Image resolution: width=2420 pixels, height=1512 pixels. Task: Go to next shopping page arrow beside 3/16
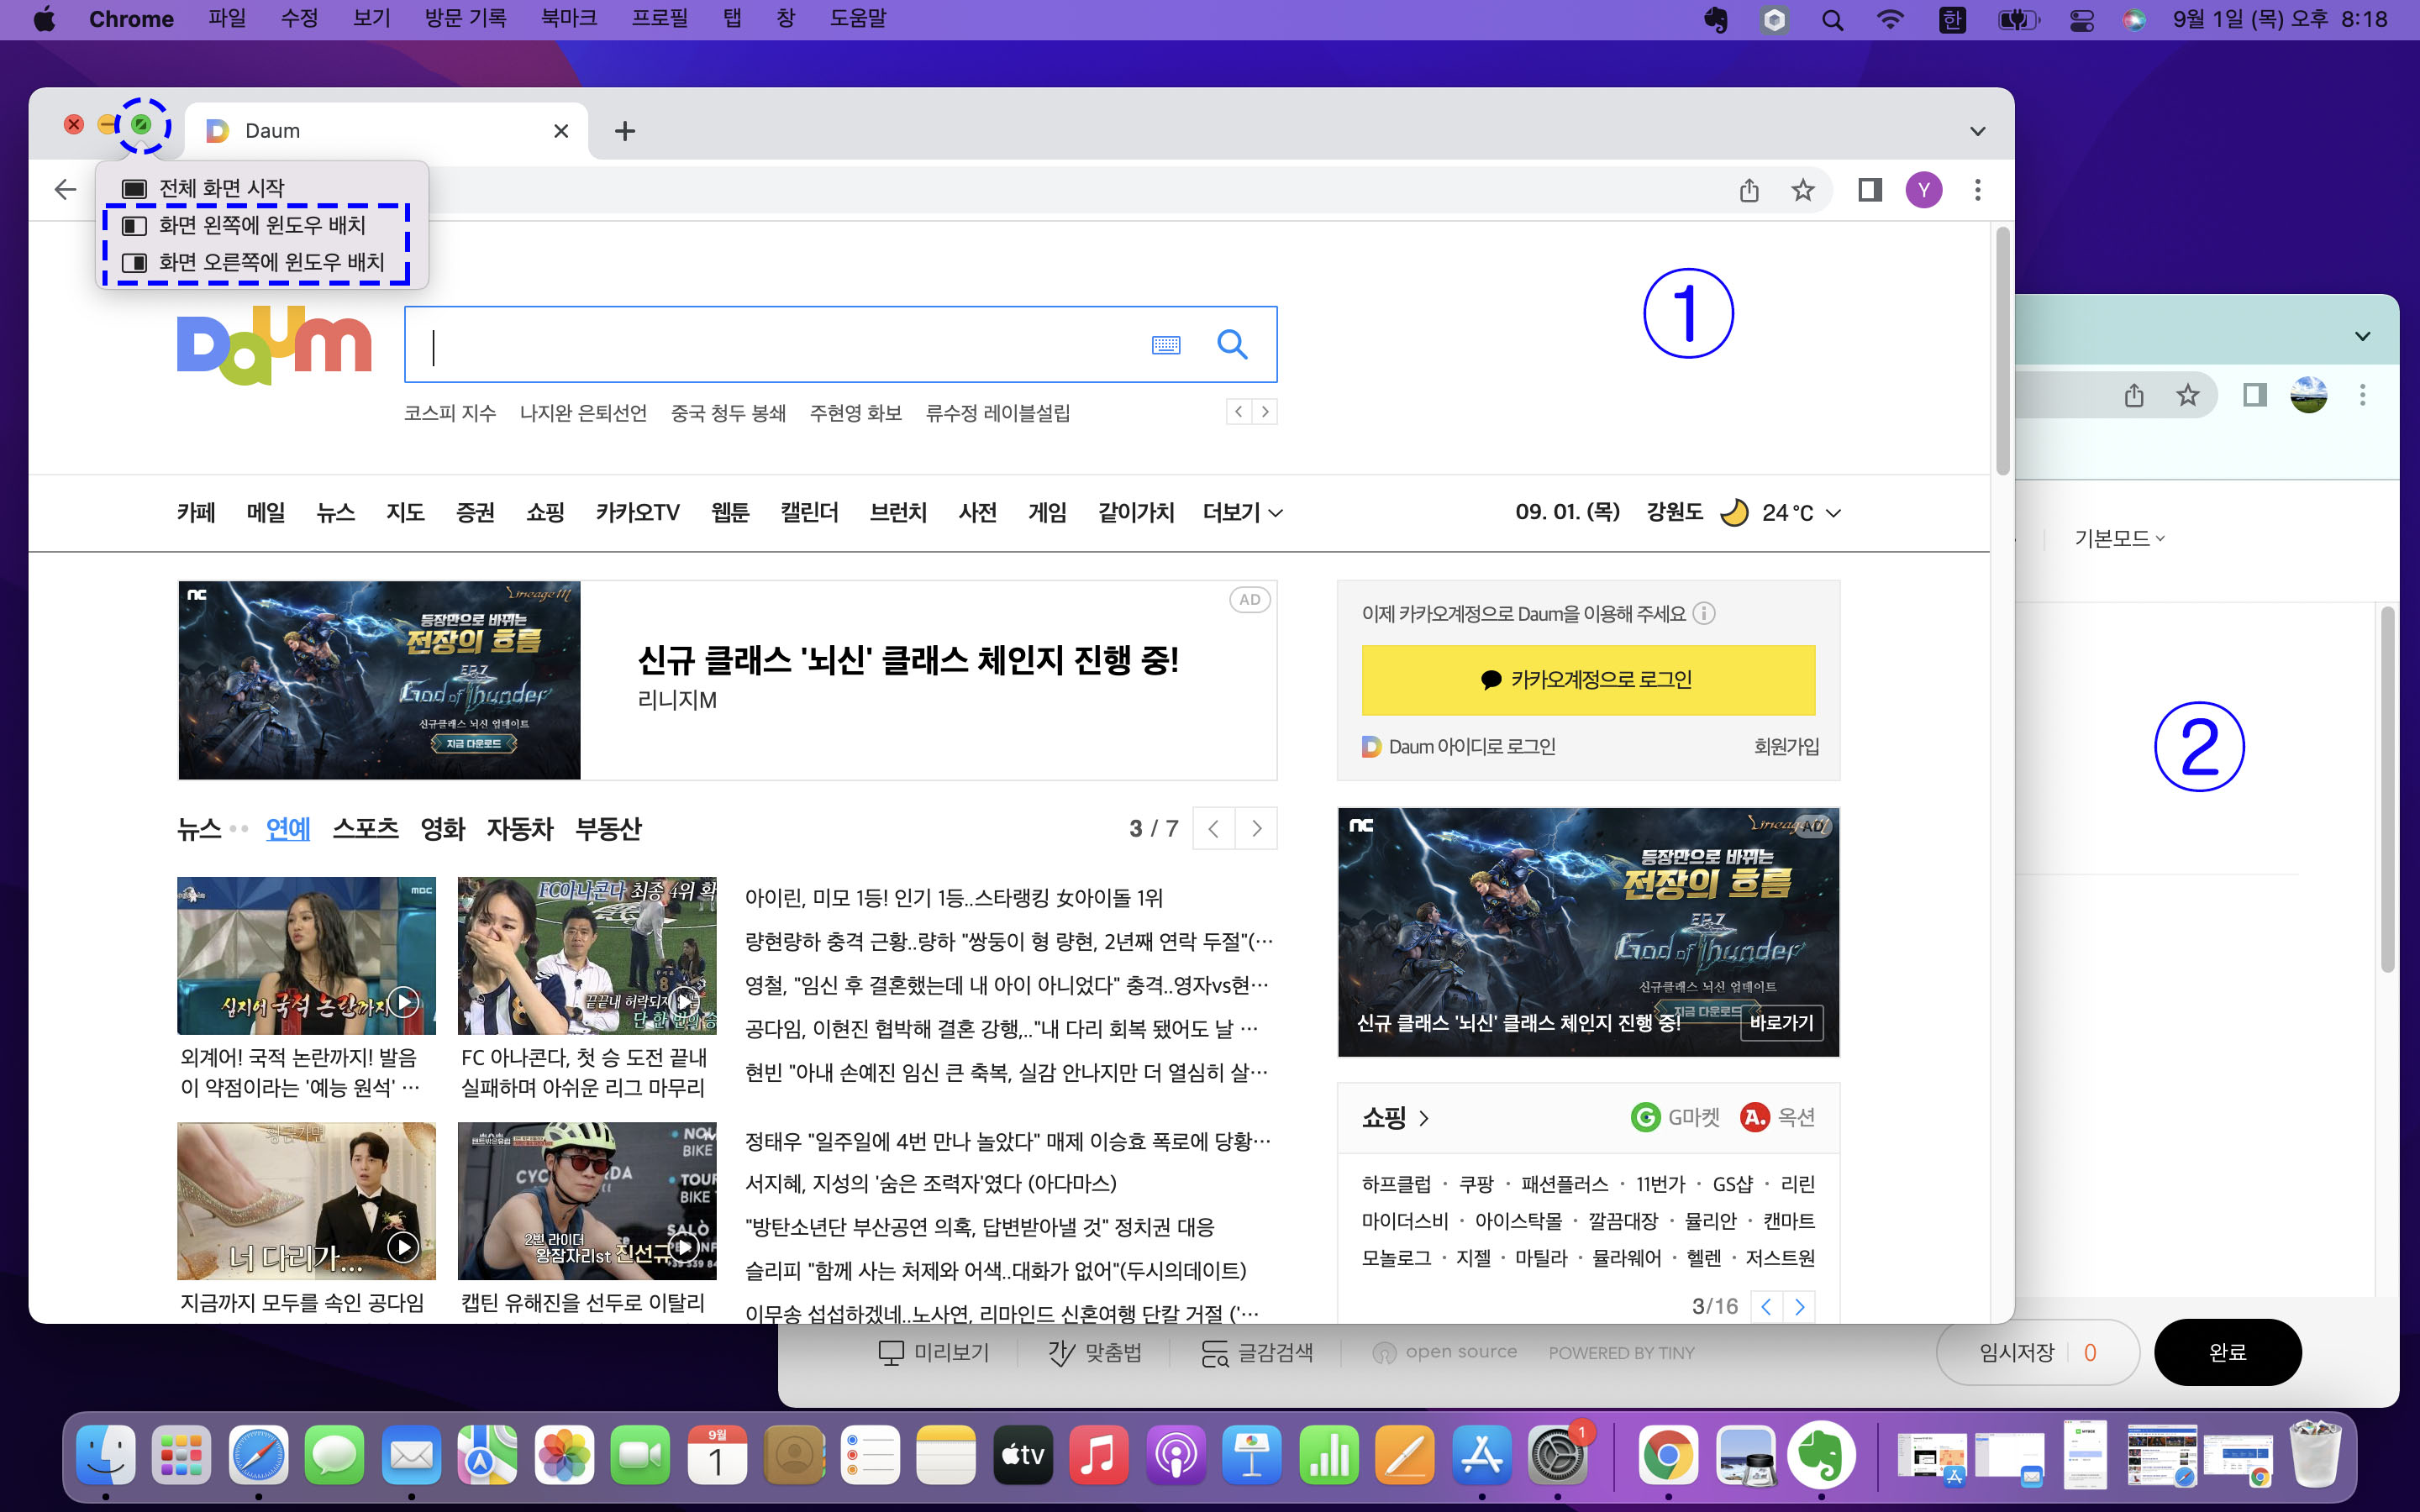click(x=1799, y=1306)
